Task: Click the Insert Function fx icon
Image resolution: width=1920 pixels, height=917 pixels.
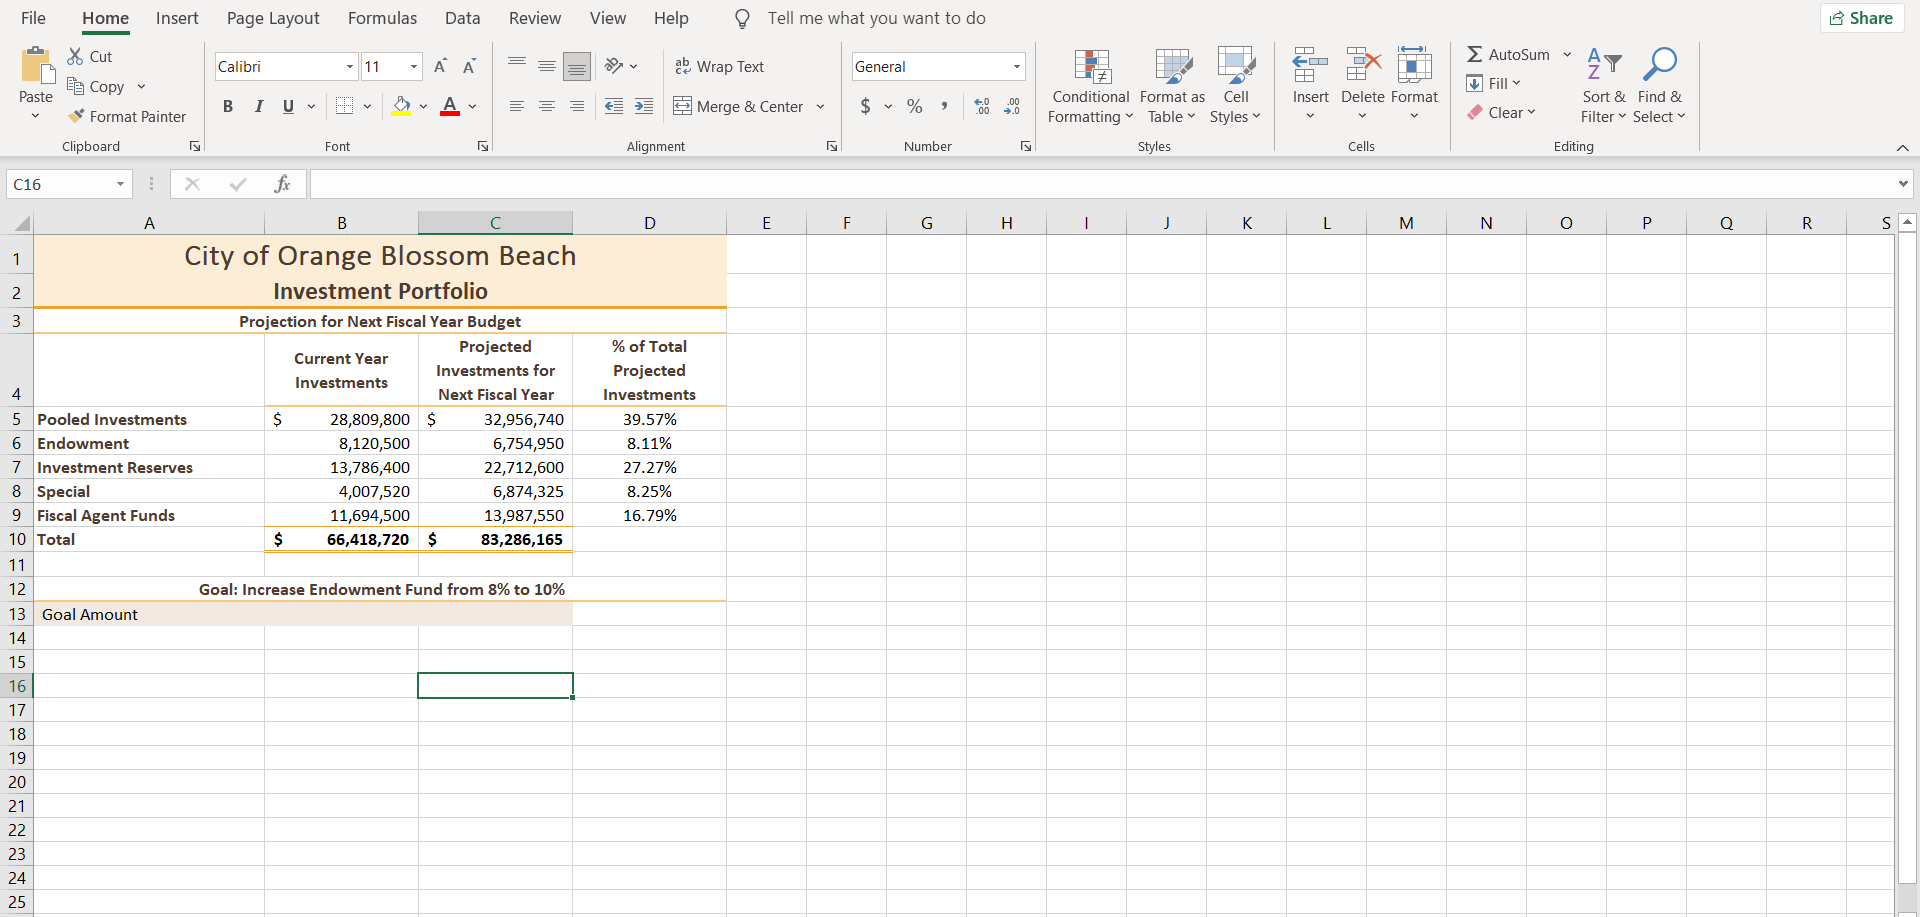Action: tap(282, 184)
